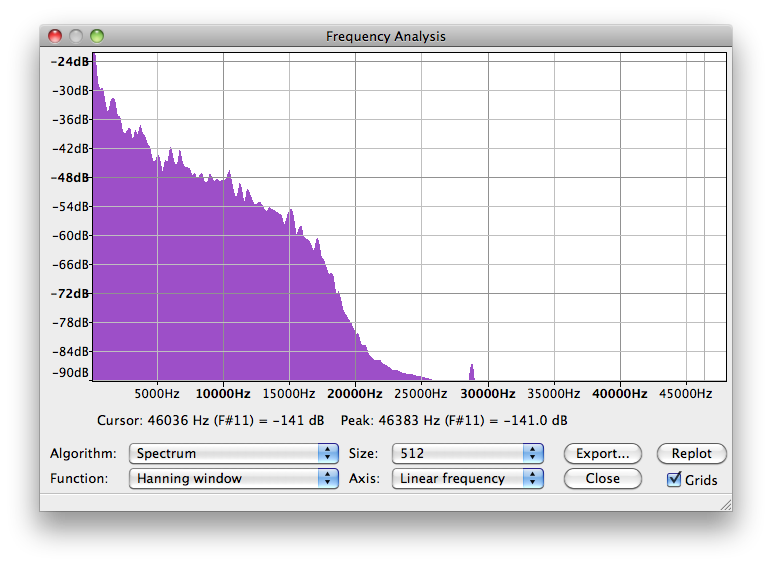Click the small spike near 29000Hz in the plot
772x566 pixels.
[471, 372]
